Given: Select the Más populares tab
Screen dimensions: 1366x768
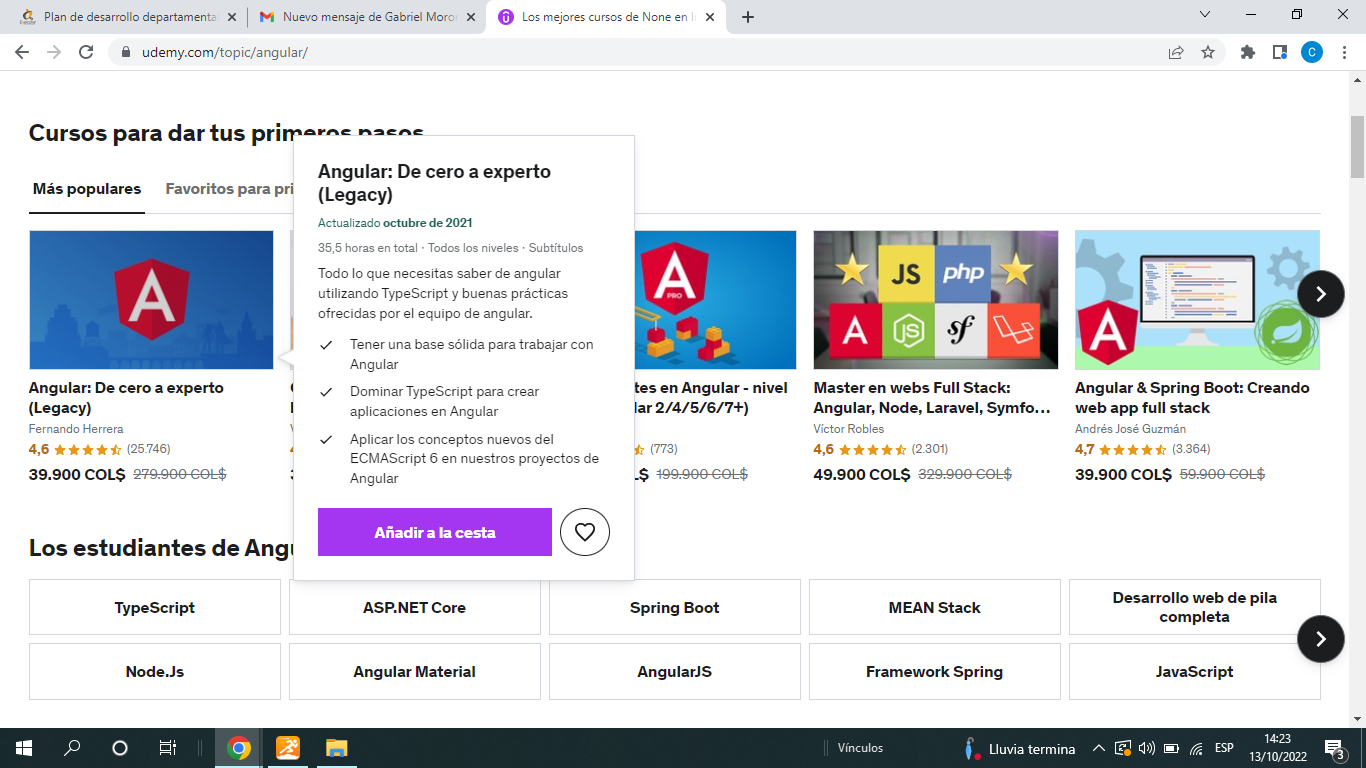Looking at the screenshot, I should click(87, 189).
